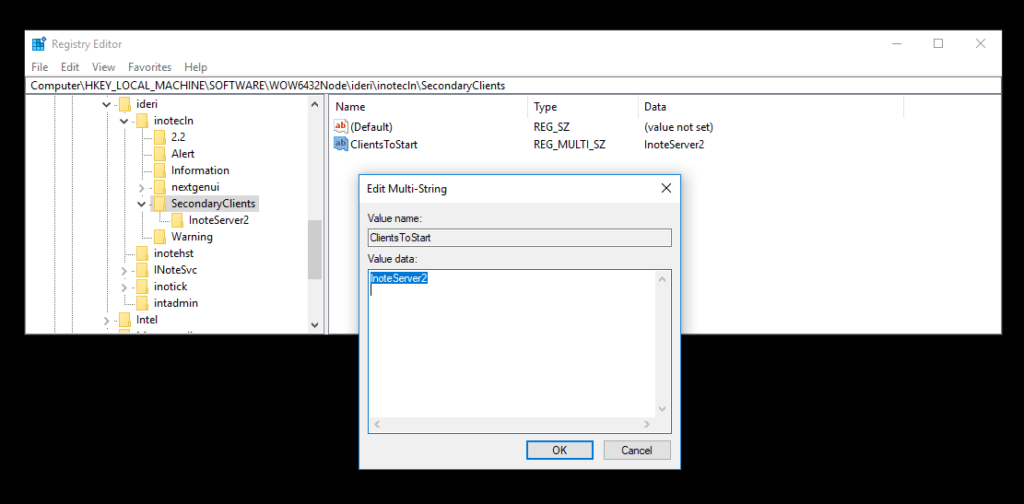Expand the inotick tree node
The width and height of the screenshot is (1024, 504).
click(124, 287)
